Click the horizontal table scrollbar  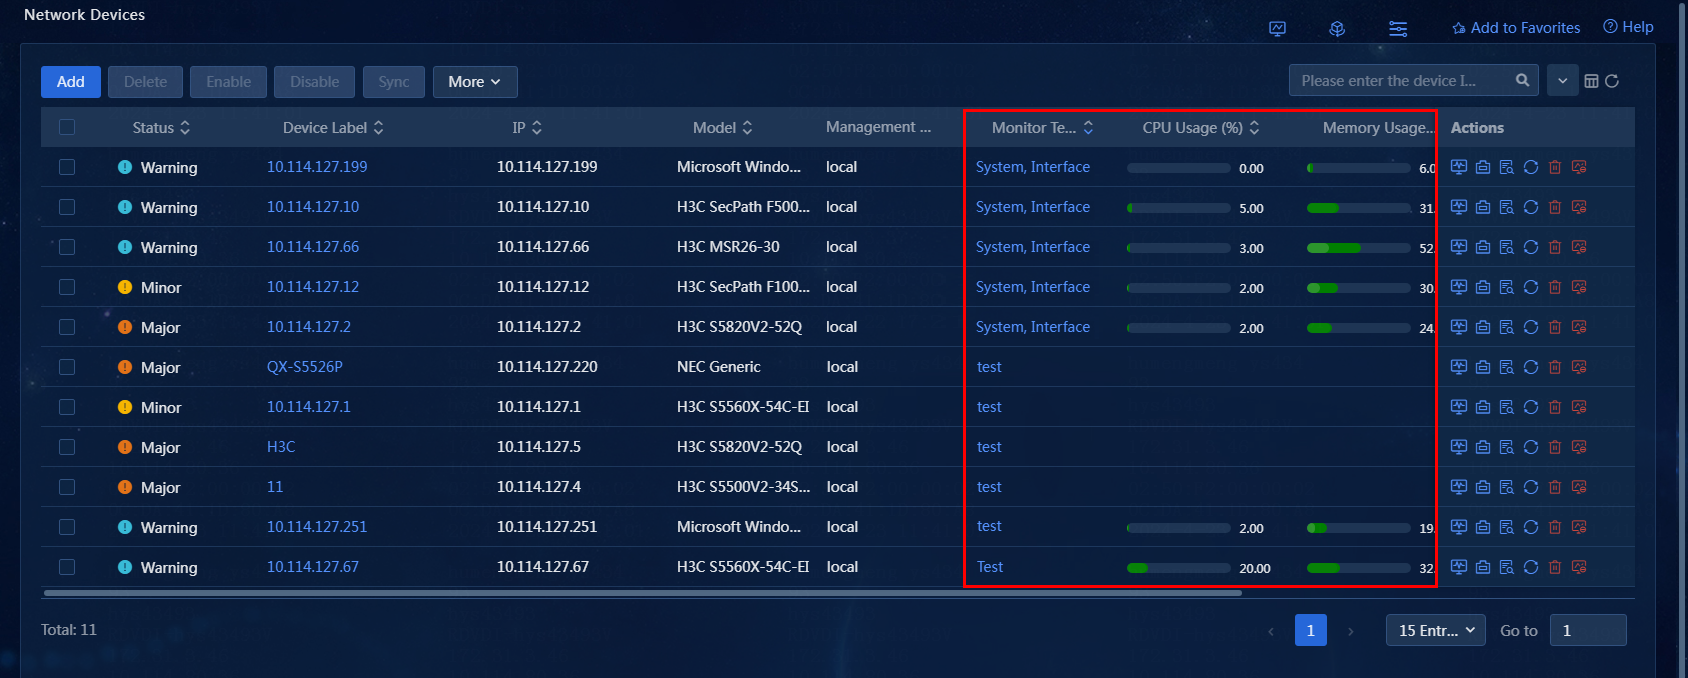(x=642, y=593)
